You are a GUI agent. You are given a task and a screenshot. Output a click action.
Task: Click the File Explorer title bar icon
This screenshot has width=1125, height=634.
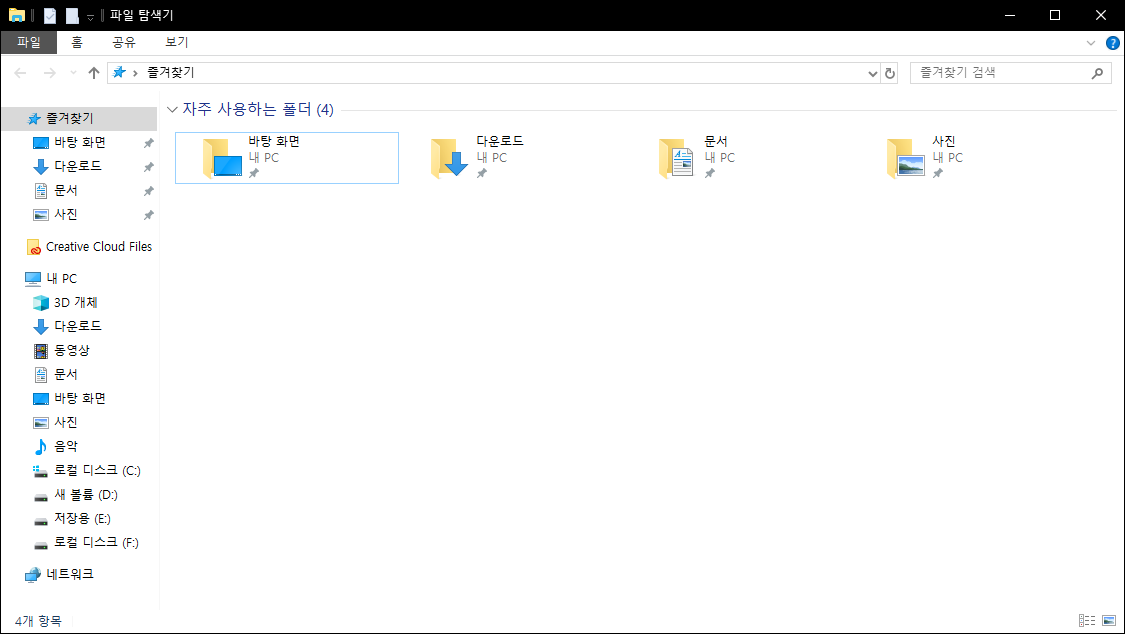(17, 15)
